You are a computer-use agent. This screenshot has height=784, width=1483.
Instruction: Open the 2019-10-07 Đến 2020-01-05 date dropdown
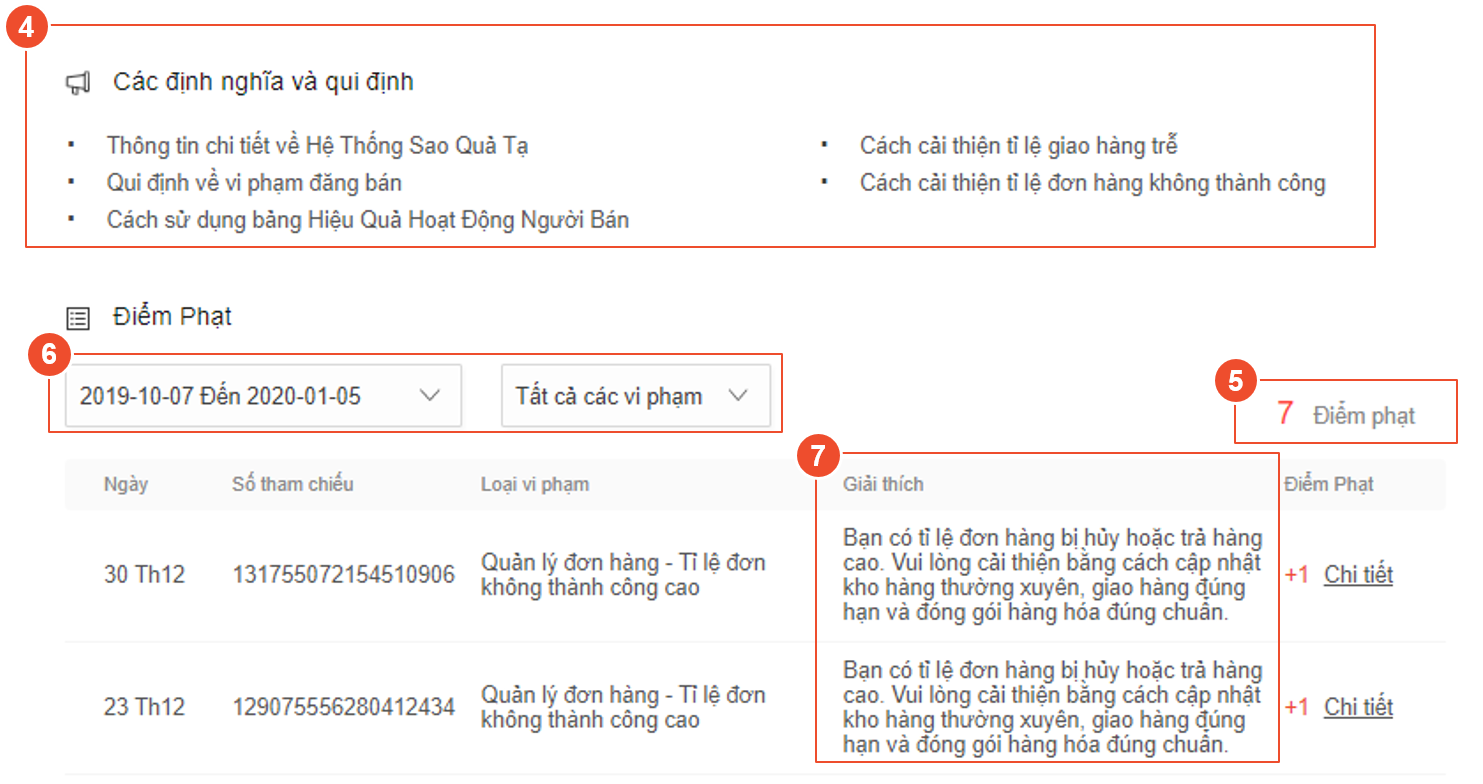pos(262,396)
